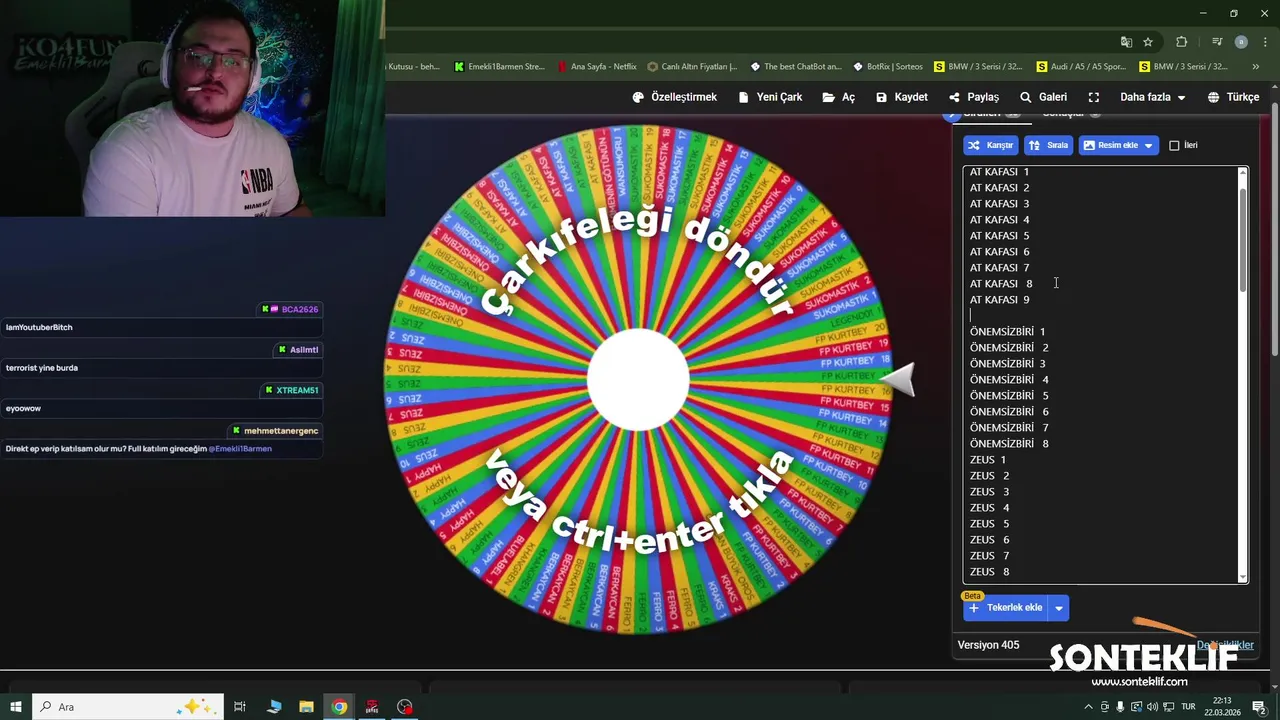Click the wheel center to spin
This screenshot has width=1280, height=720.
point(638,380)
